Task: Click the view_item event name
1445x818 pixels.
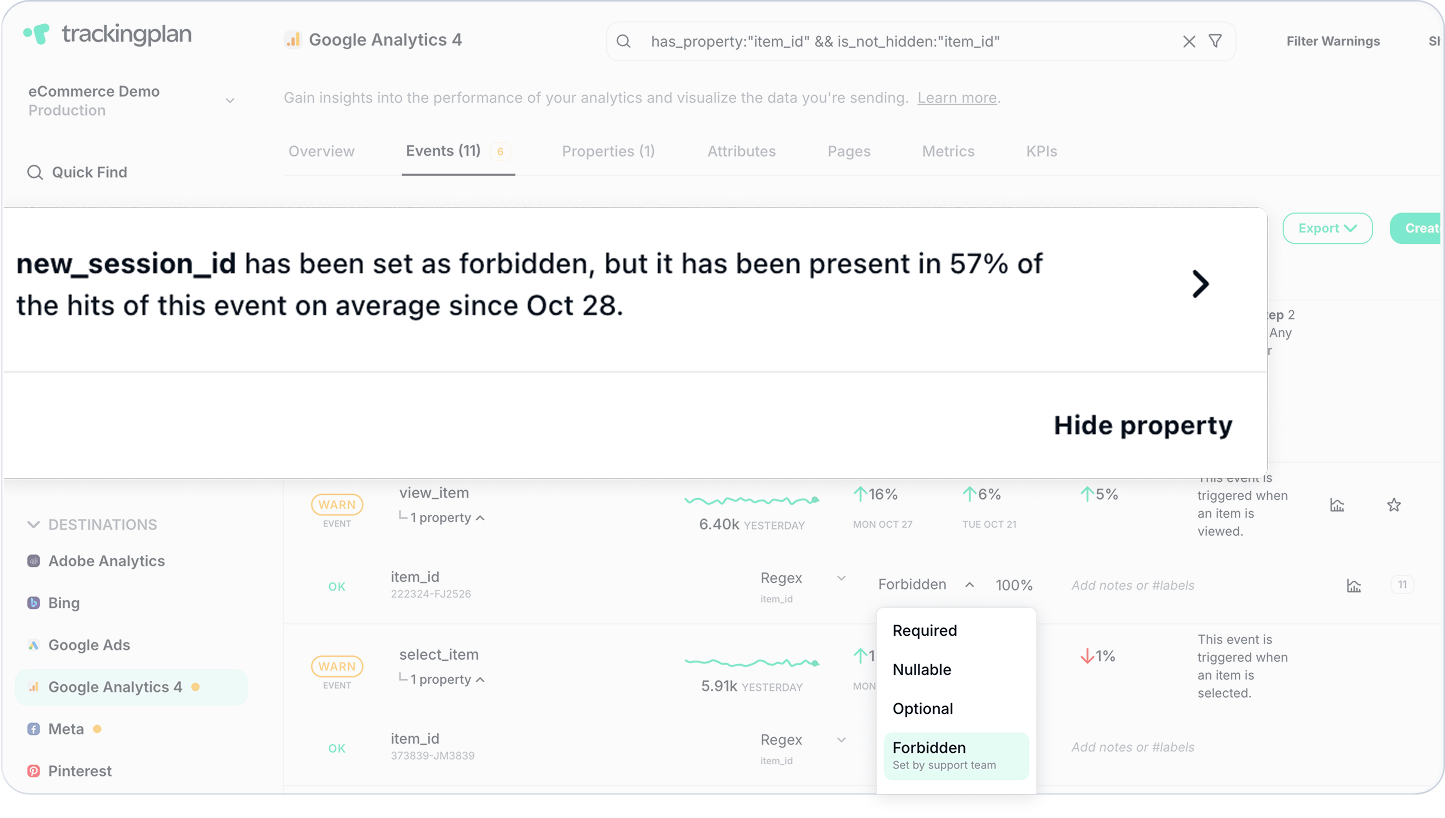Action: (x=434, y=493)
